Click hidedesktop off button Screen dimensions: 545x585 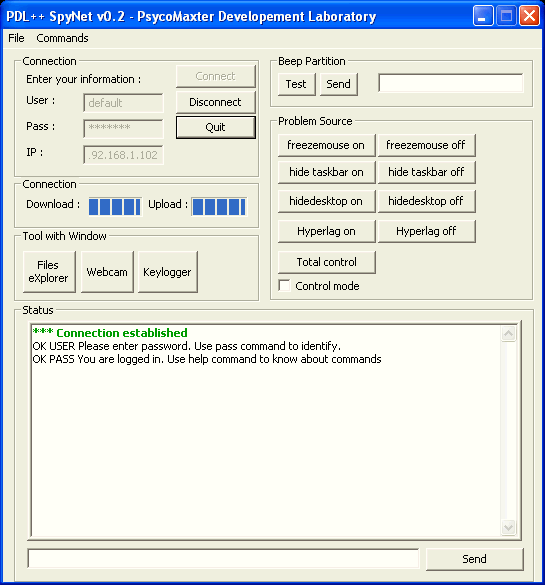coord(426,201)
